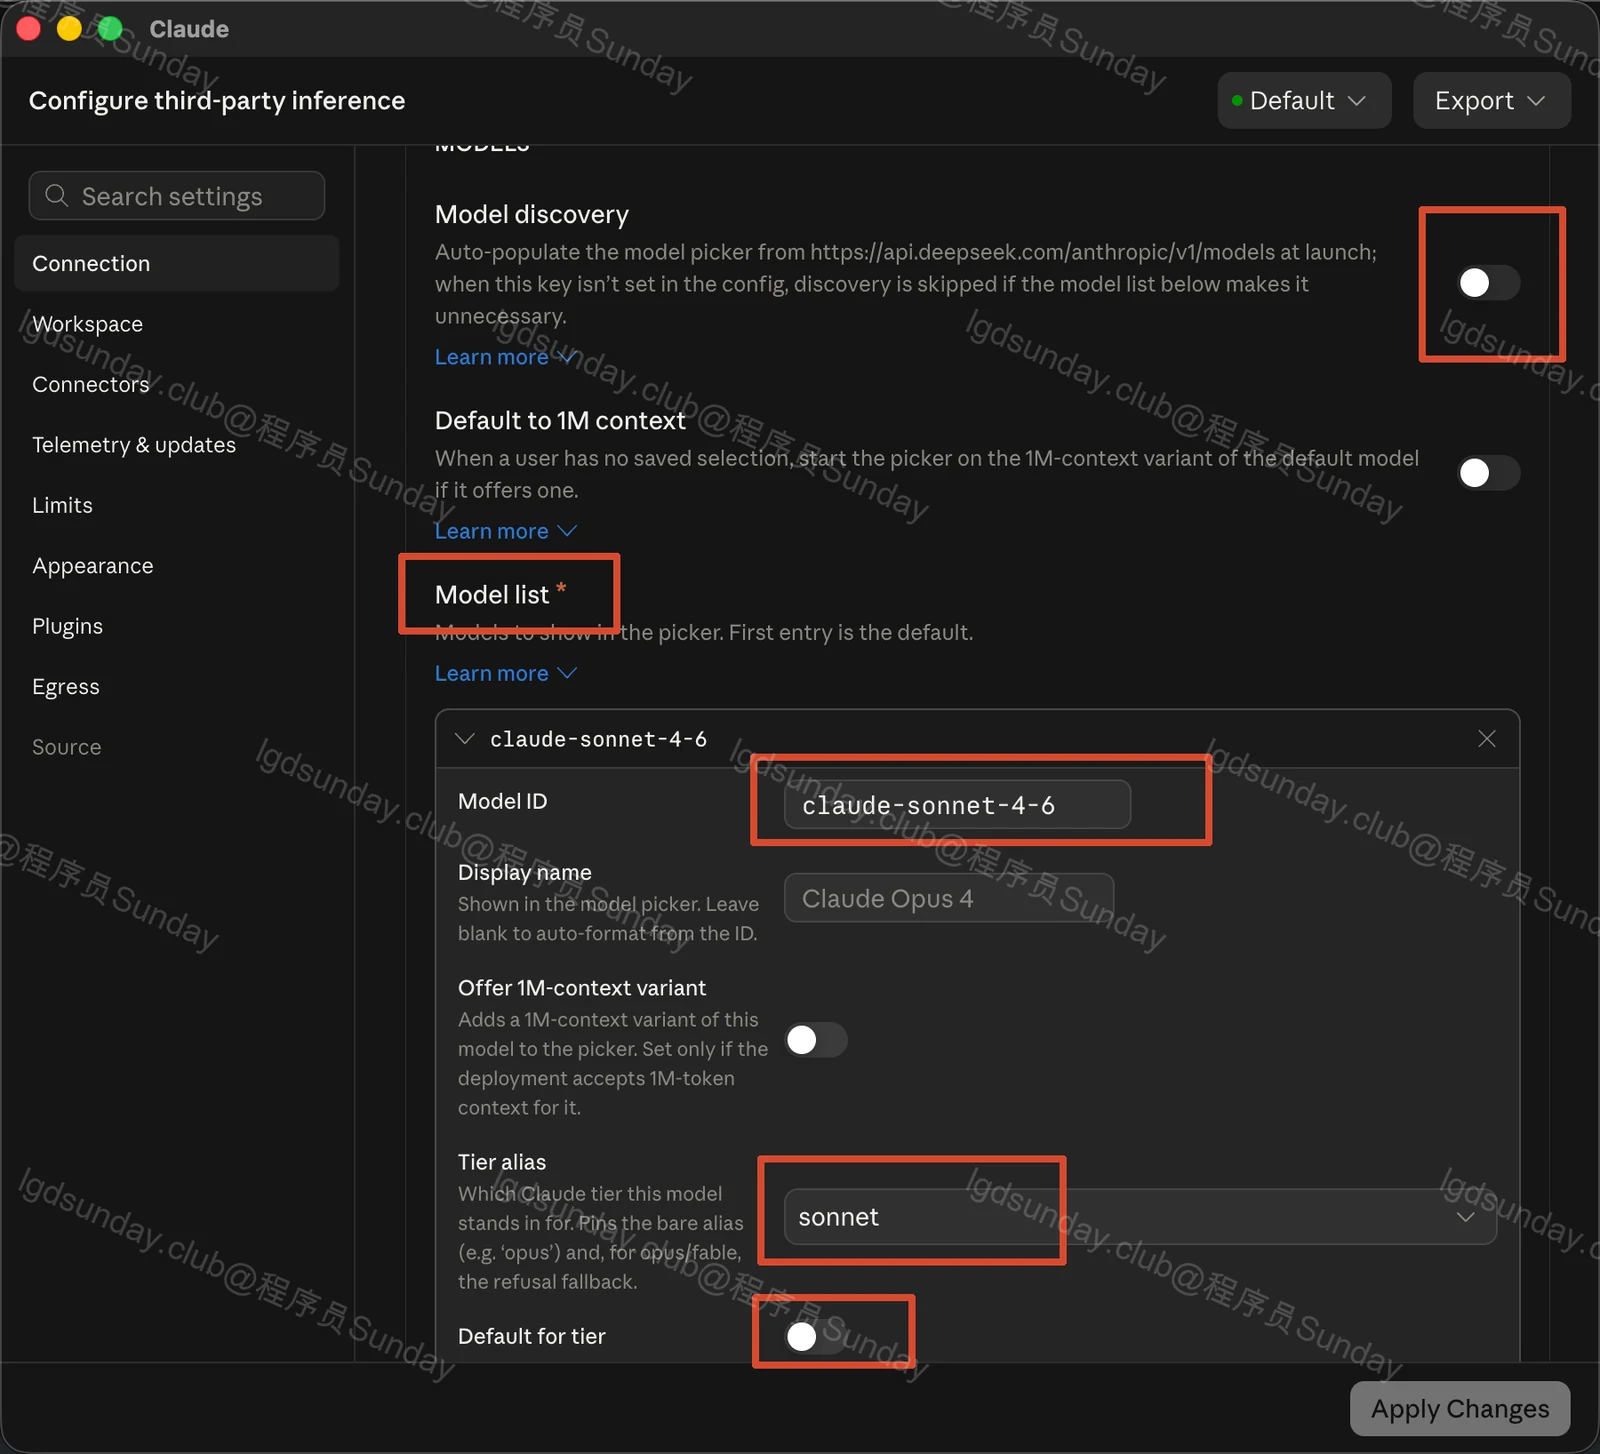
Task: Click the Model list heading
Action: click(492, 595)
